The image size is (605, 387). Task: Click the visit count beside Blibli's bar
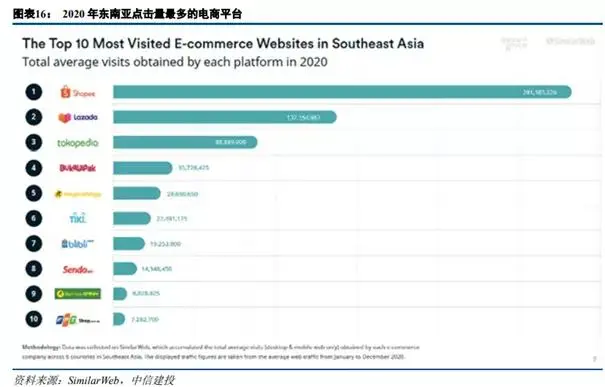[x=165, y=244]
